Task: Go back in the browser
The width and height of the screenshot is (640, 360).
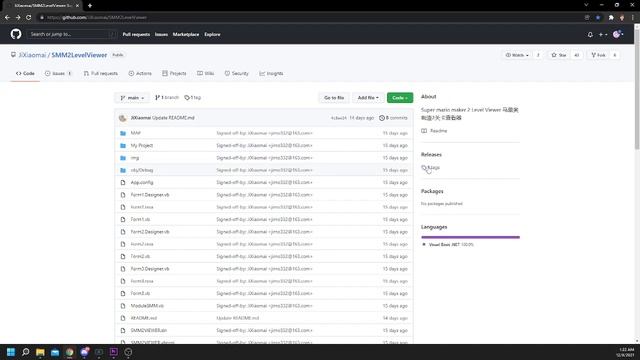Action: (x=7, y=18)
